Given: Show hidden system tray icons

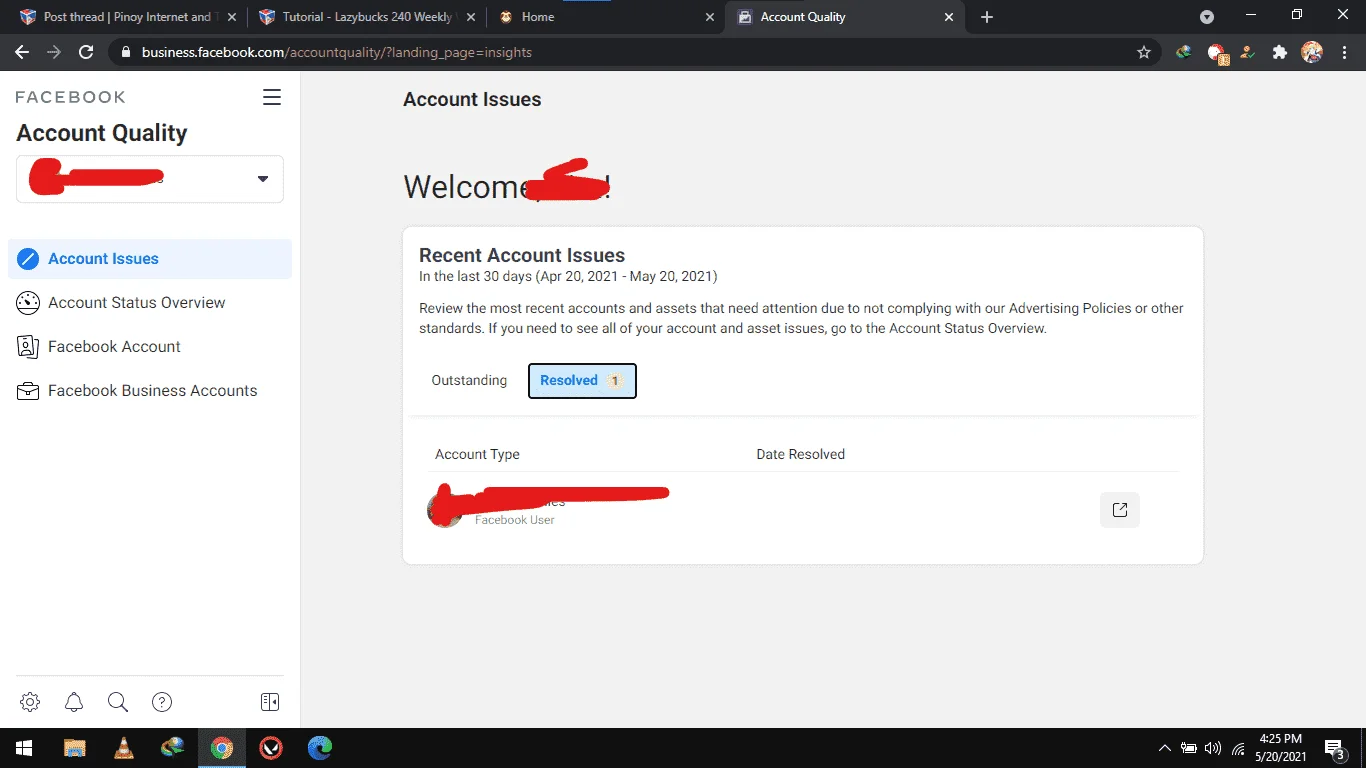Looking at the screenshot, I should pyautogui.click(x=1164, y=748).
